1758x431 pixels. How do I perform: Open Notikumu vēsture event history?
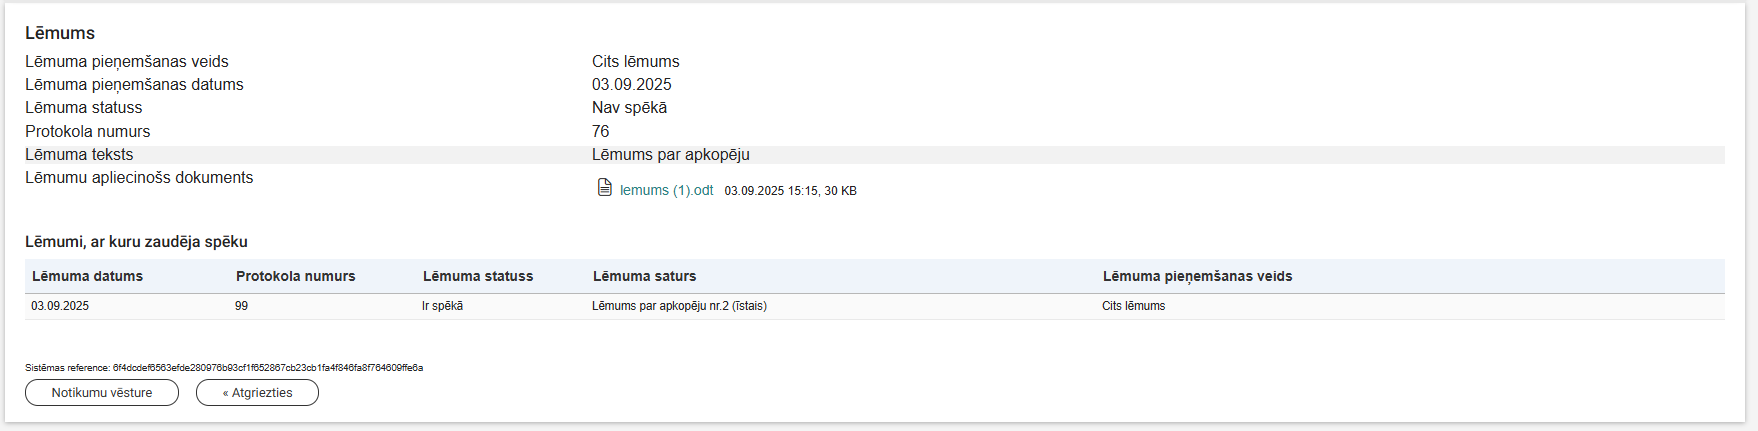click(102, 393)
